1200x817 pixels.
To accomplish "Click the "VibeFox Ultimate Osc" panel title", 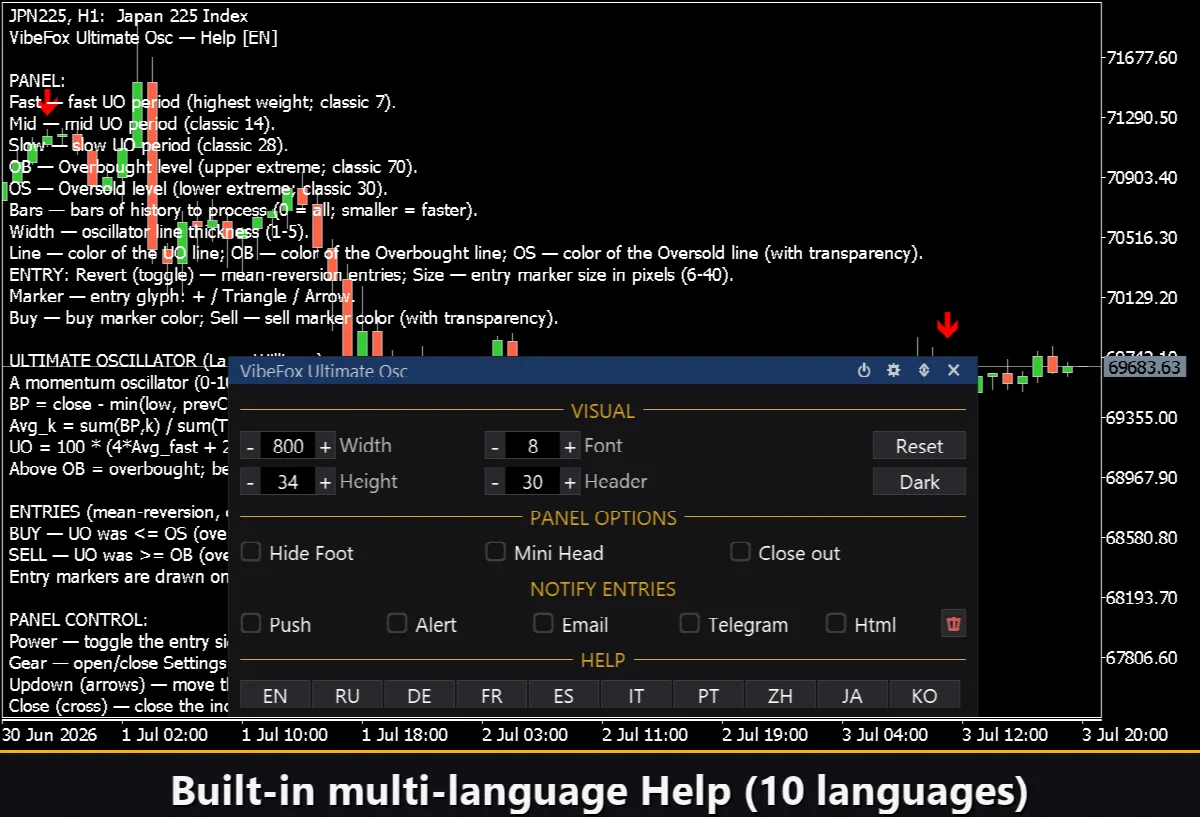I will point(324,371).
